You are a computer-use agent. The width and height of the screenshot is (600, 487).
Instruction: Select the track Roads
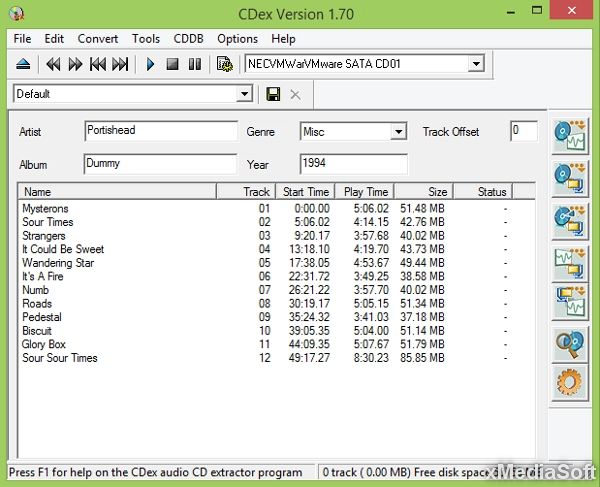pos(37,303)
